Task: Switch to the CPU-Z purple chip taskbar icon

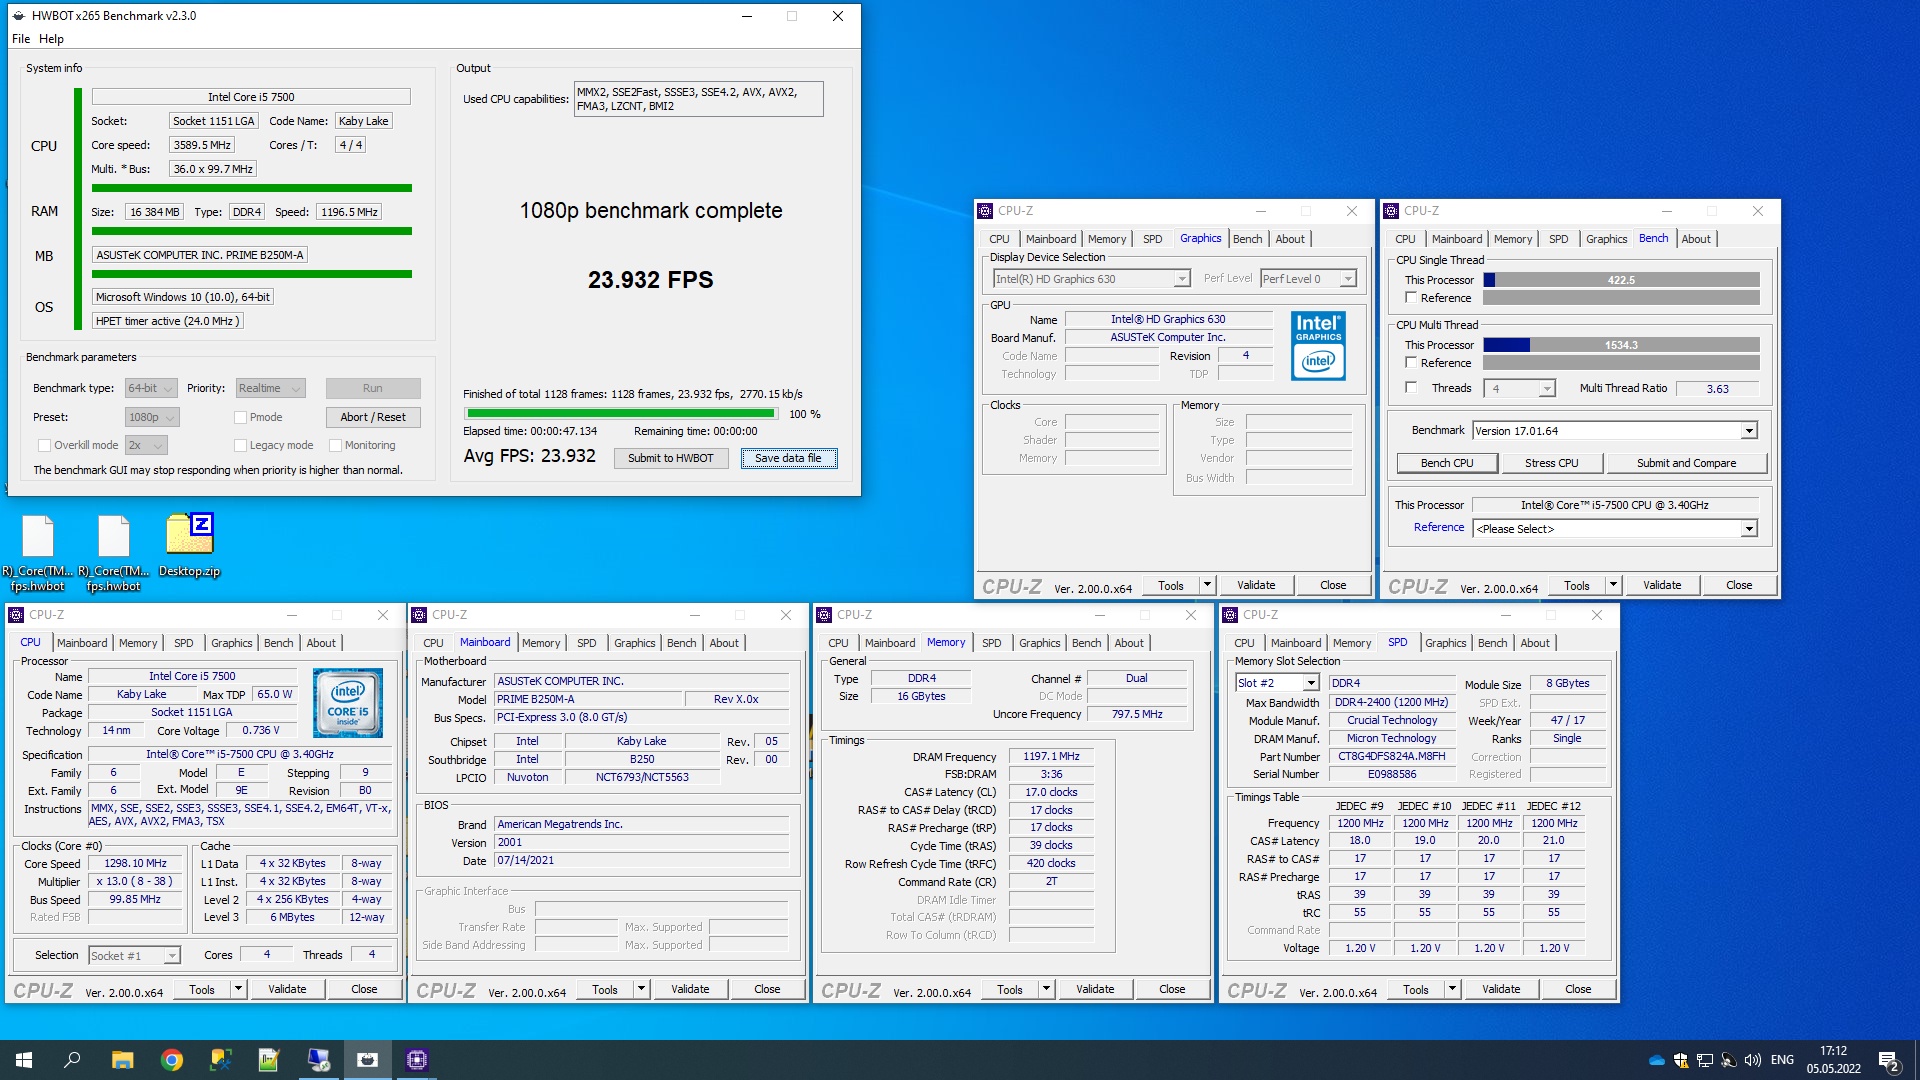Action: (417, 1060)
